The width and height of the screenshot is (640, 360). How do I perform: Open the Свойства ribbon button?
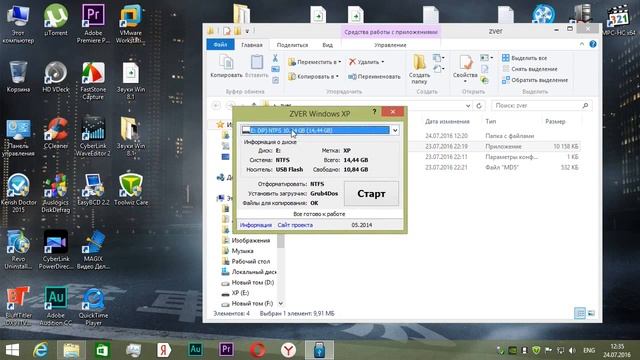(x=465, y=69)
